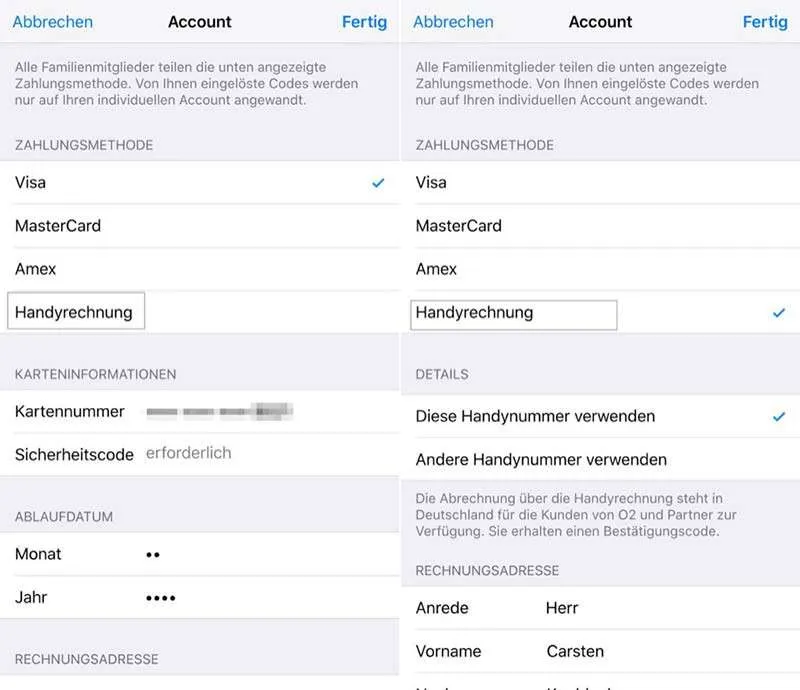This screenshot has width=800, height=690.
Task: Select MasterCard in left panel
Action: (x=199, y=226)
